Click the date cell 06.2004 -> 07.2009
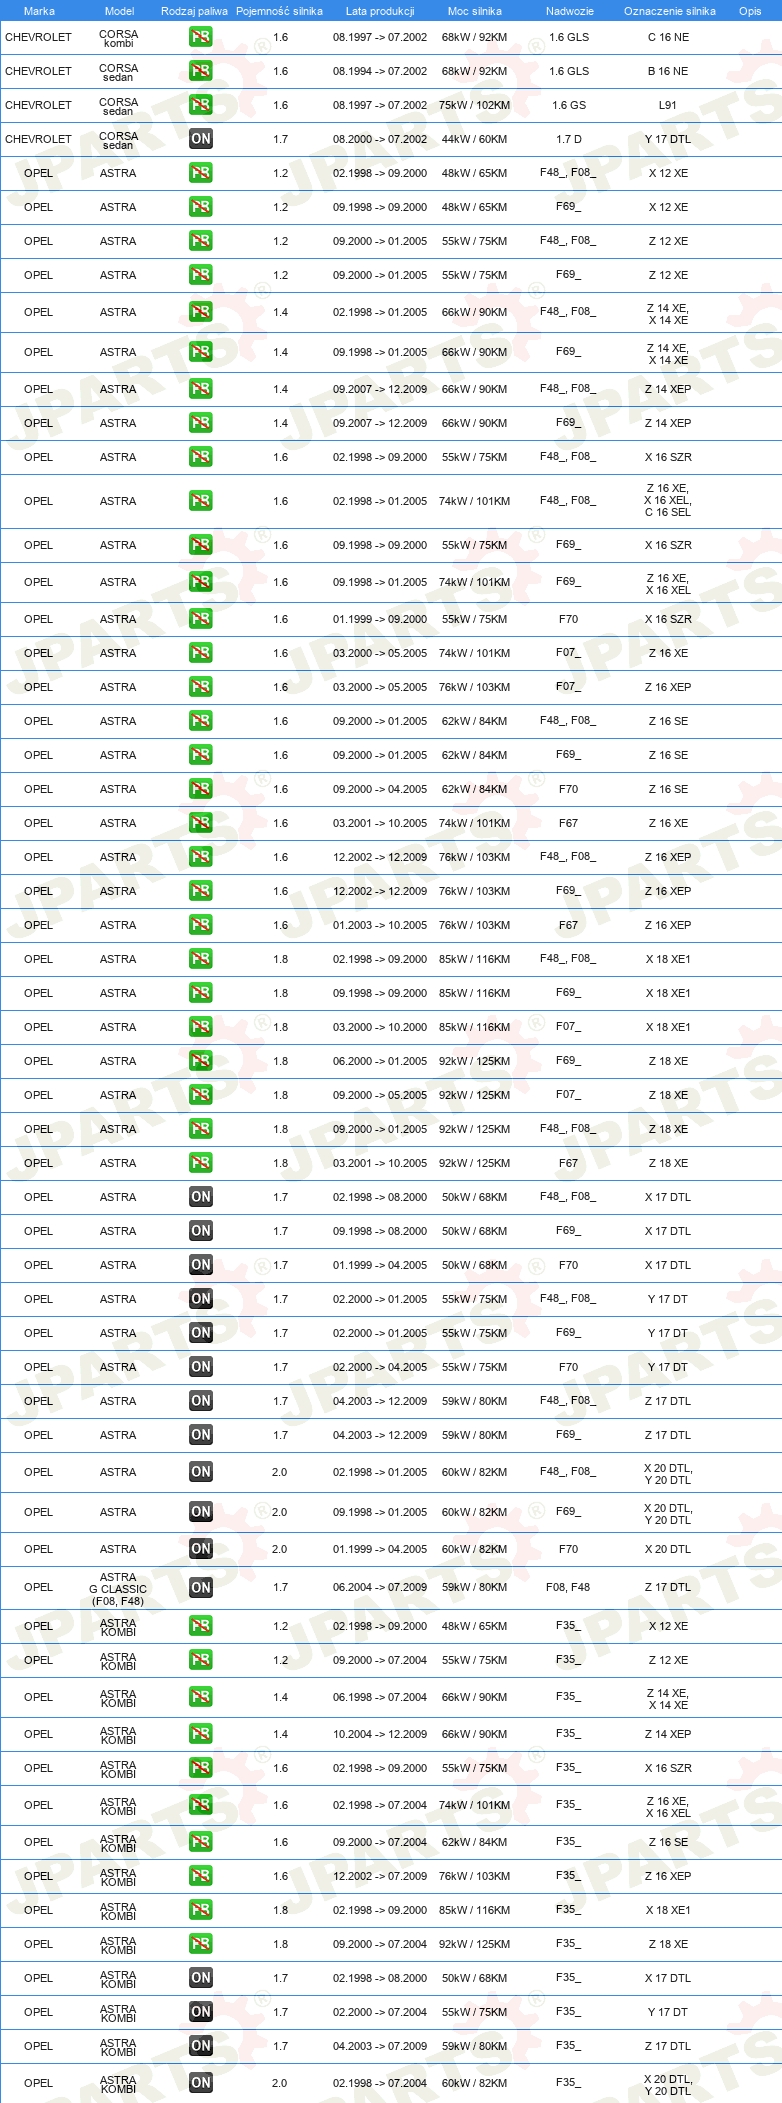The width and height of the screenshot is (782, 2103). (x=380, y=1587)
